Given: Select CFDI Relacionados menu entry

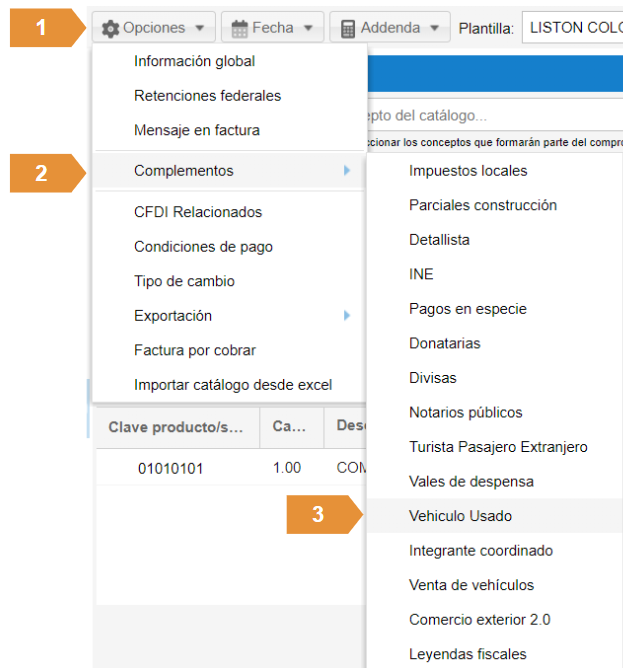Looking at the screenshot, I should point(198,212).
